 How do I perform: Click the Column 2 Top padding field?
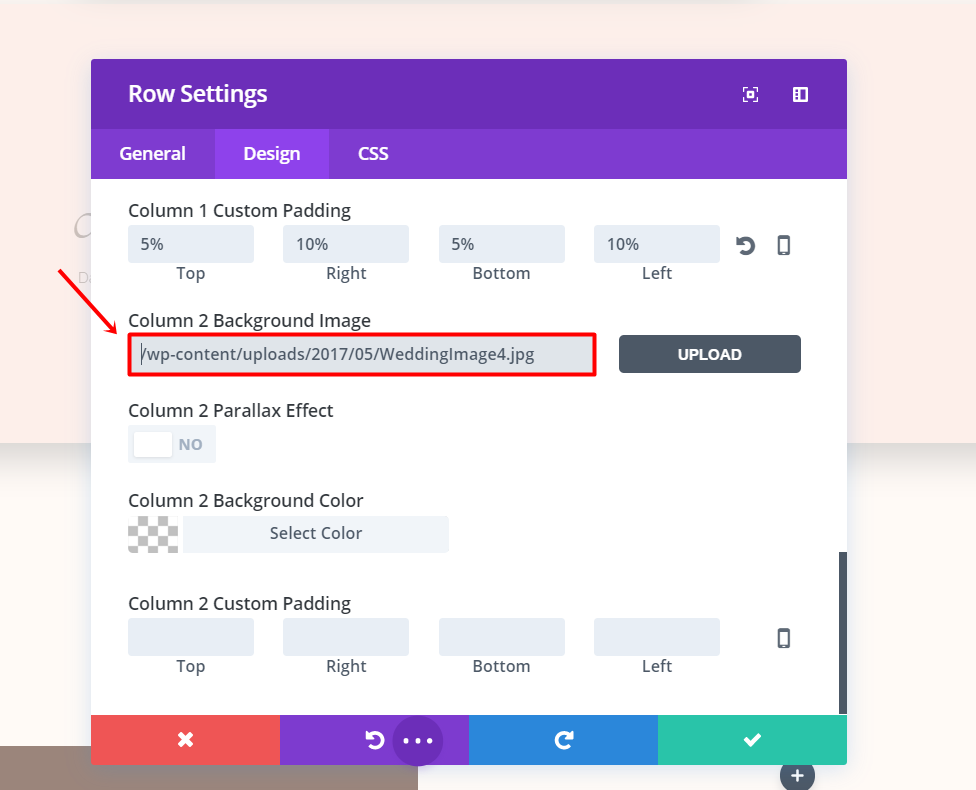click(190, 637)
